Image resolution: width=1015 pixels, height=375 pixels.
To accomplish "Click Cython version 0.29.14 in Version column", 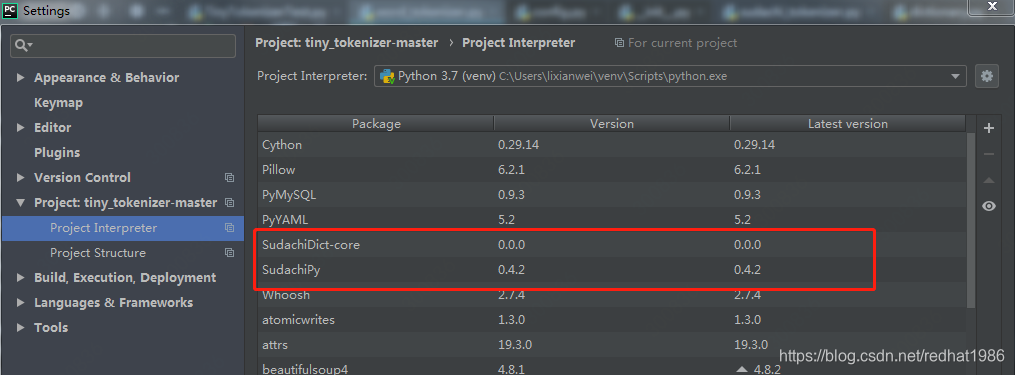I will pos(519,145).
